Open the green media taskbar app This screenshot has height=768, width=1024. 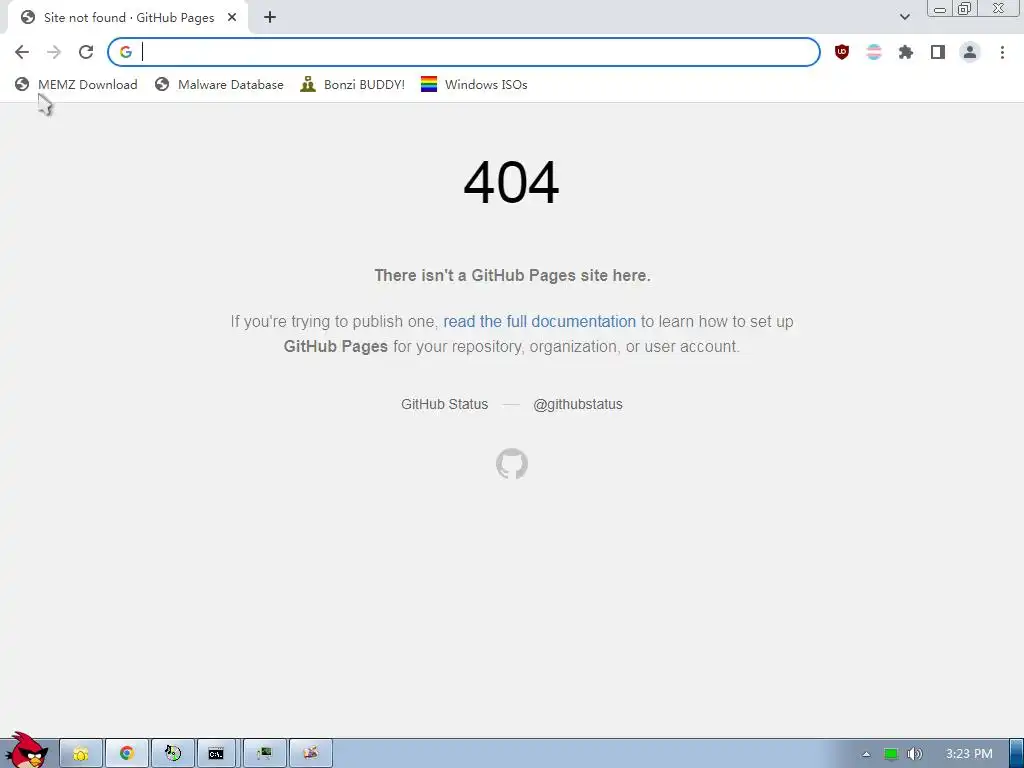click(x=173, y=754)
